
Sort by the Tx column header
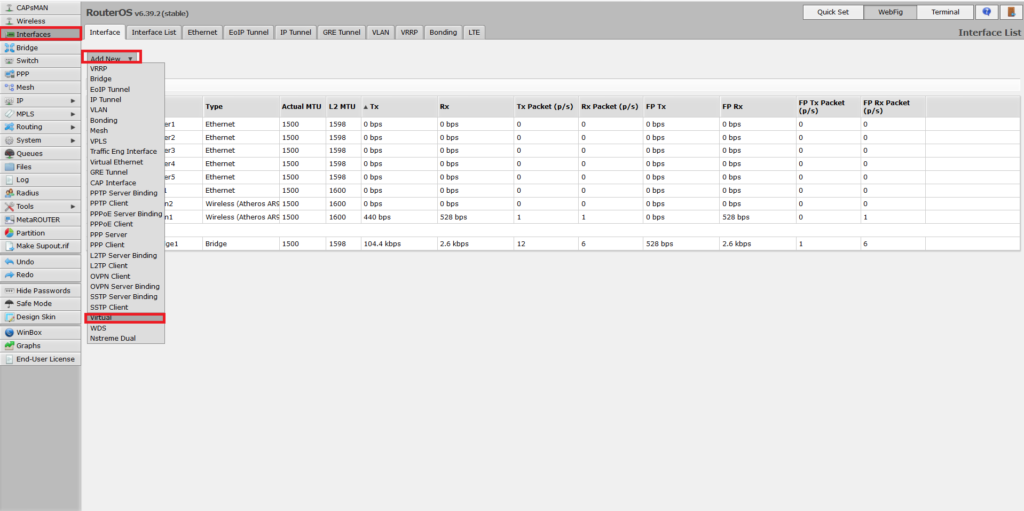coord(398,107)
